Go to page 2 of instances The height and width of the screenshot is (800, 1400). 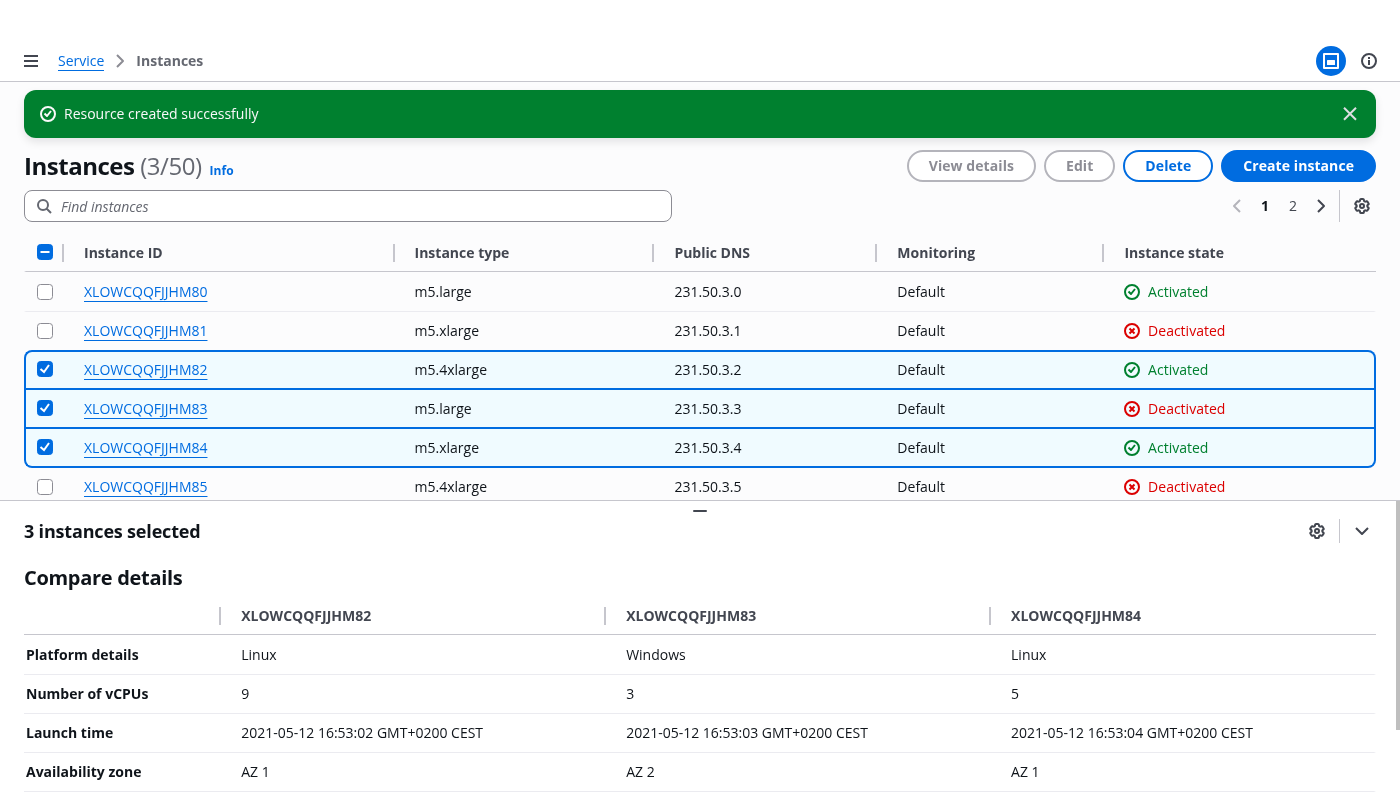pos(1292,206)
